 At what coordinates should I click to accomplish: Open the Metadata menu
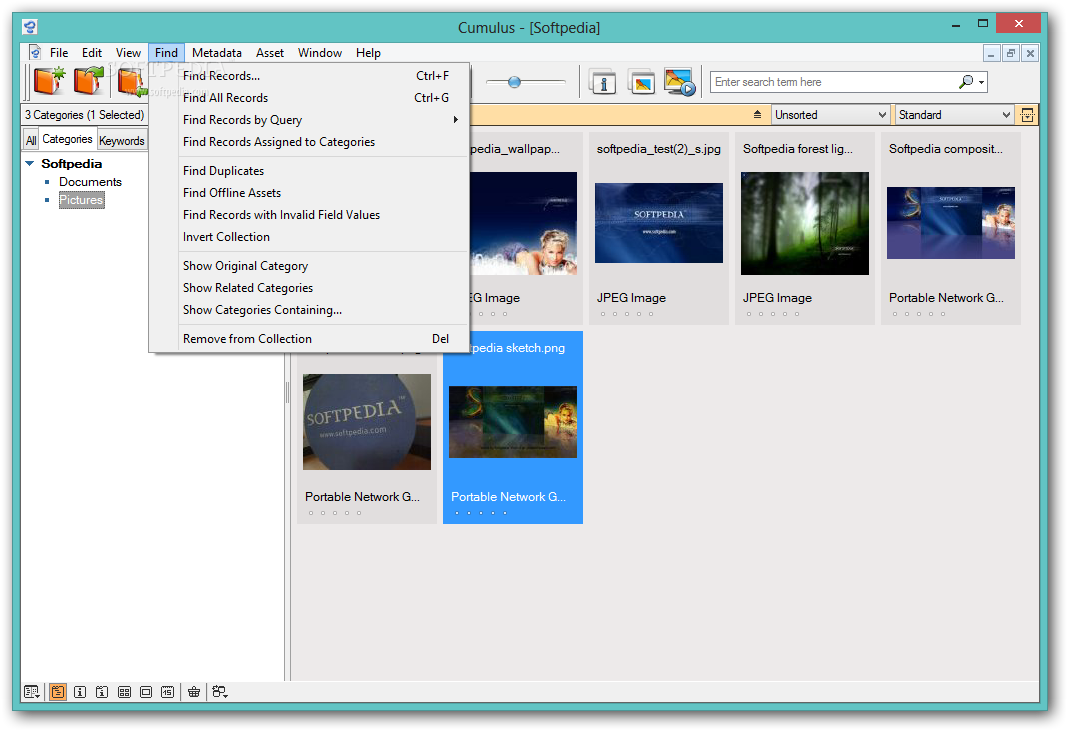pyautogui.click(x=217, y=52)
